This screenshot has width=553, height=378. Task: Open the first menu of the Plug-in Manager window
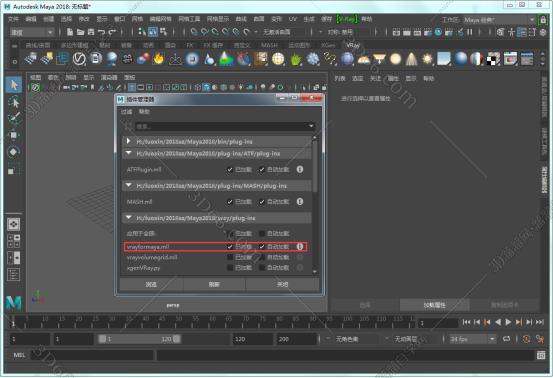pos(126,112)
